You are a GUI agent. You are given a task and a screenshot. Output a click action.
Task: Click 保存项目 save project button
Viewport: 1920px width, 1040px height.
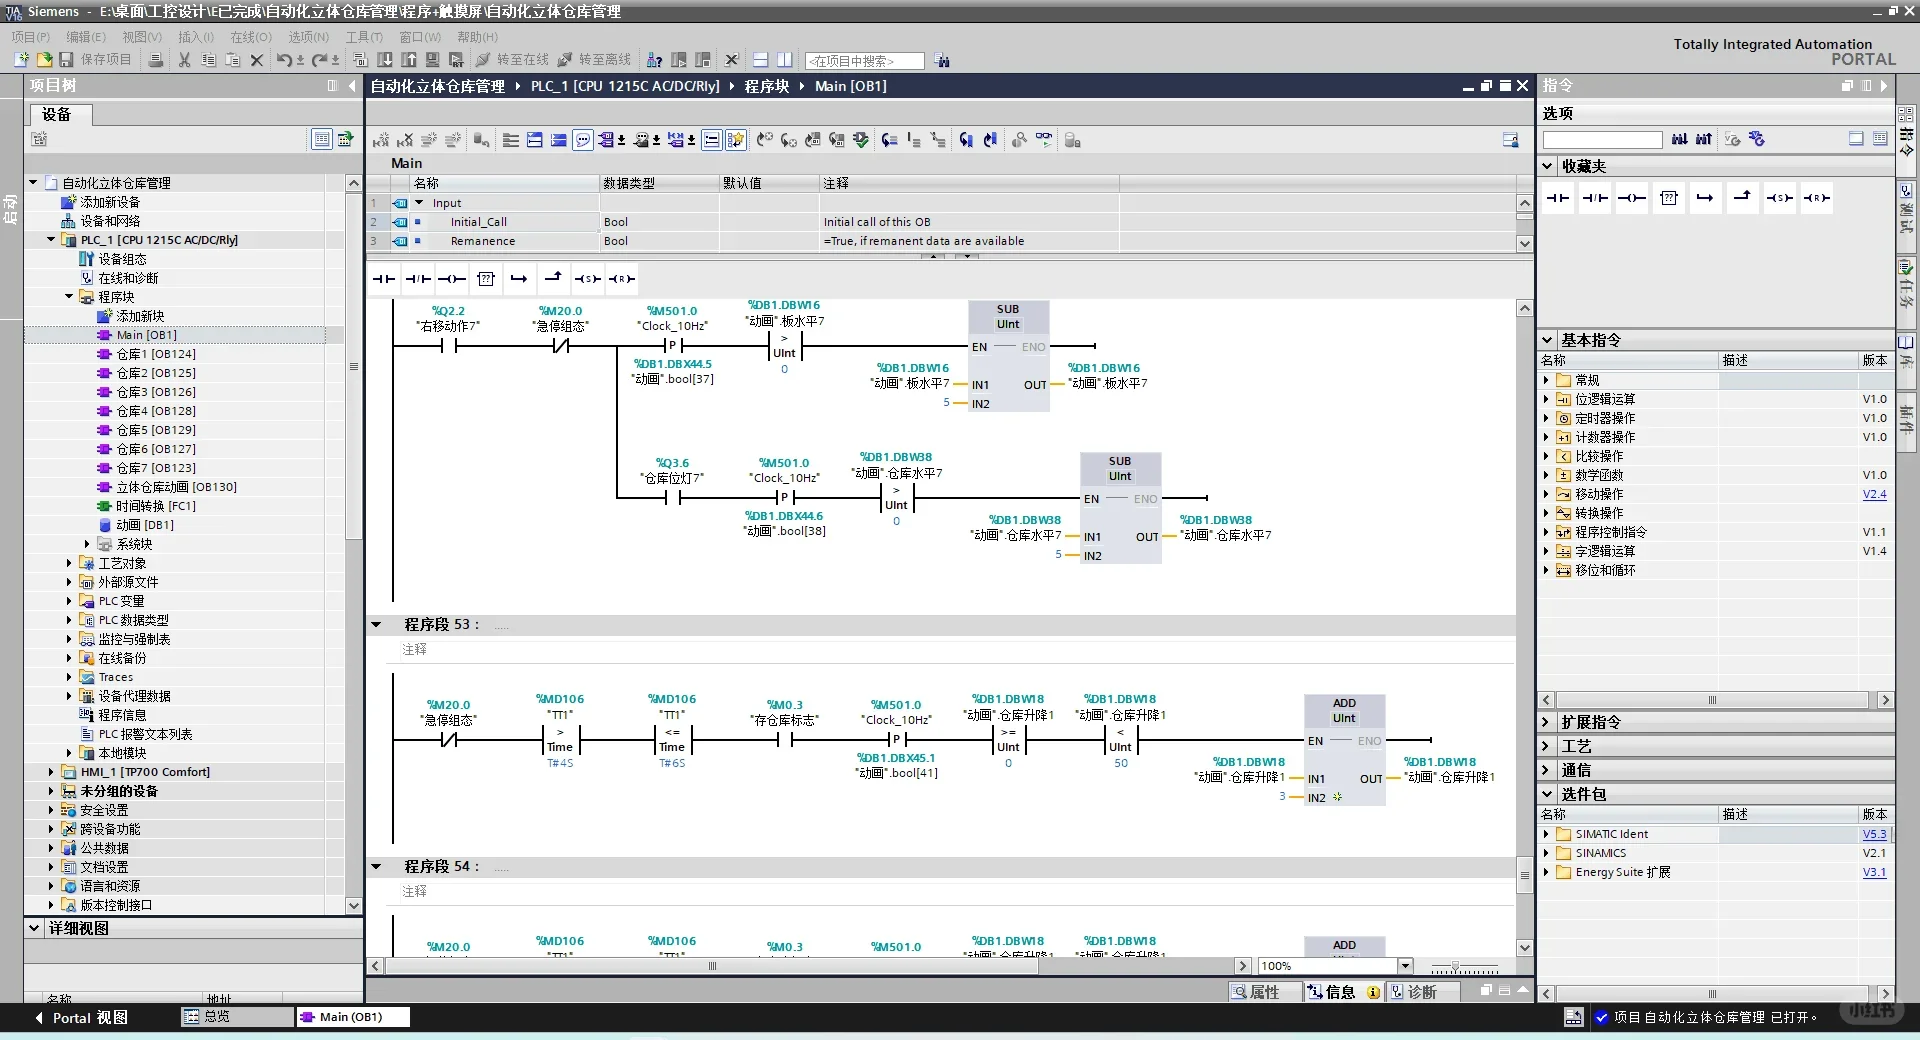click(x=96, y=60)
